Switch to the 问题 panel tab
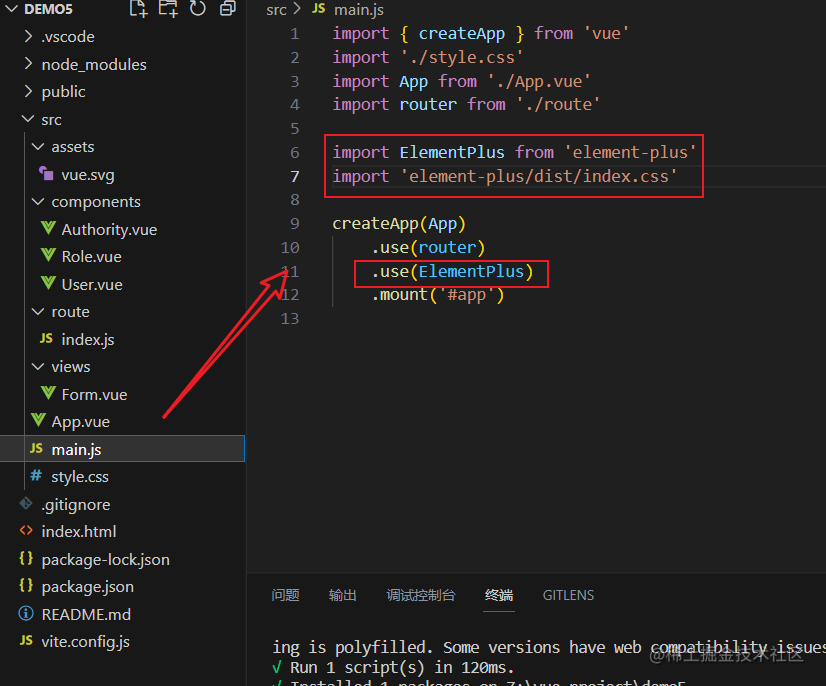The image size is (826, 686). tap(286, 595)
